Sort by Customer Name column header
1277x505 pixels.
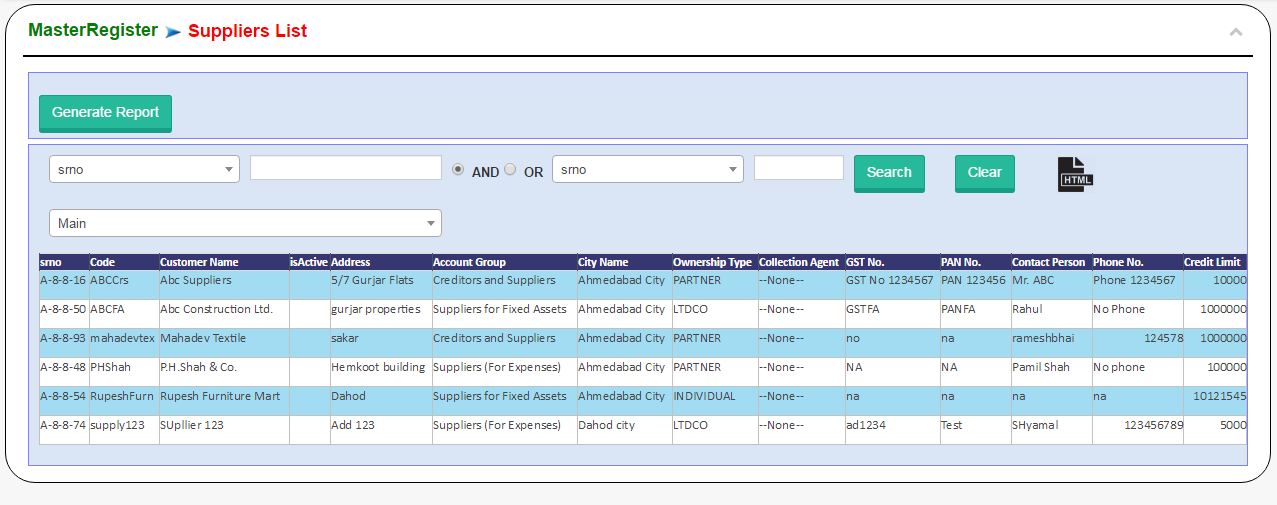[x=199, y=262]
